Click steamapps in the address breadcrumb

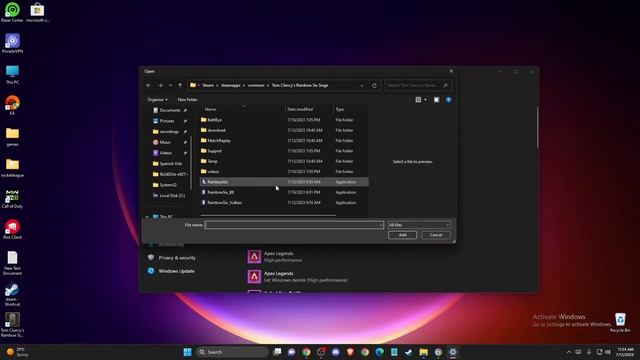tap(231, 85)
